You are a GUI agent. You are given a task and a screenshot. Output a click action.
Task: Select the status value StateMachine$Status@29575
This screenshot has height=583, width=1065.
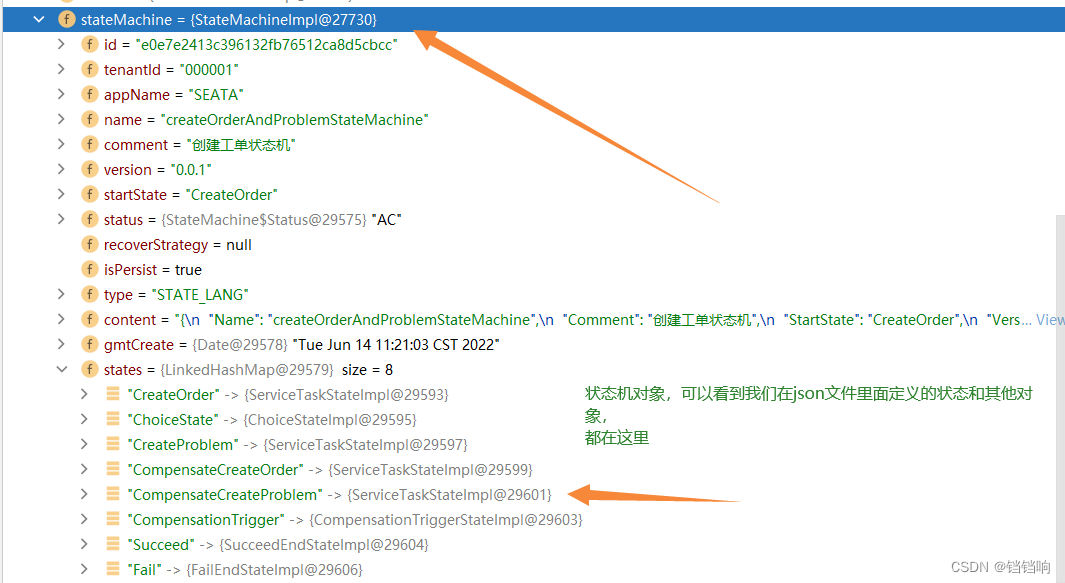(264, 219)
